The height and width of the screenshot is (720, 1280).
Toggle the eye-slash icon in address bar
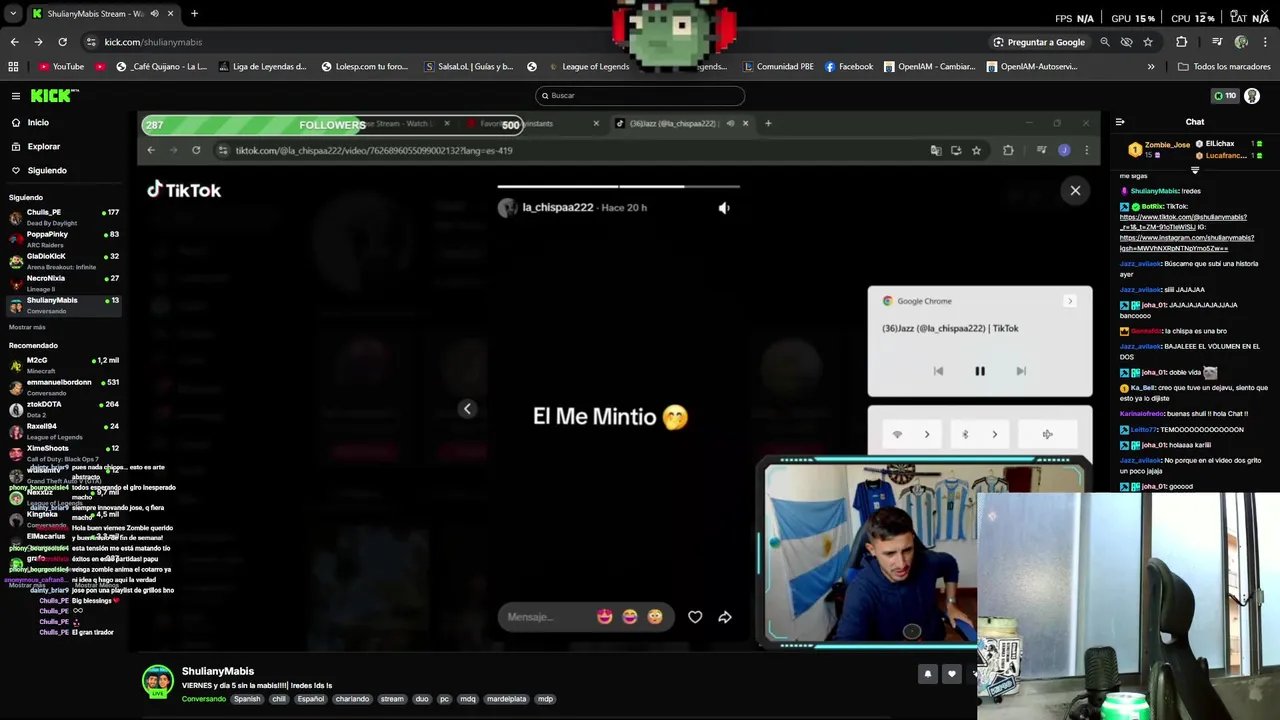[x=1126, y=42]
